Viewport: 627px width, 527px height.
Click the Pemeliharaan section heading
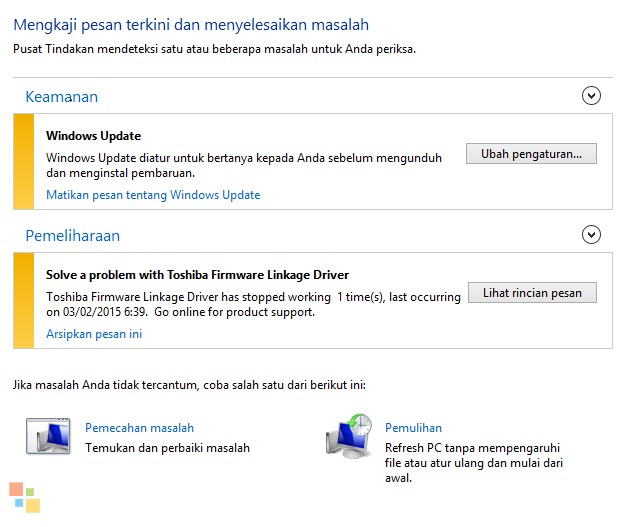(x=72, y=236)
